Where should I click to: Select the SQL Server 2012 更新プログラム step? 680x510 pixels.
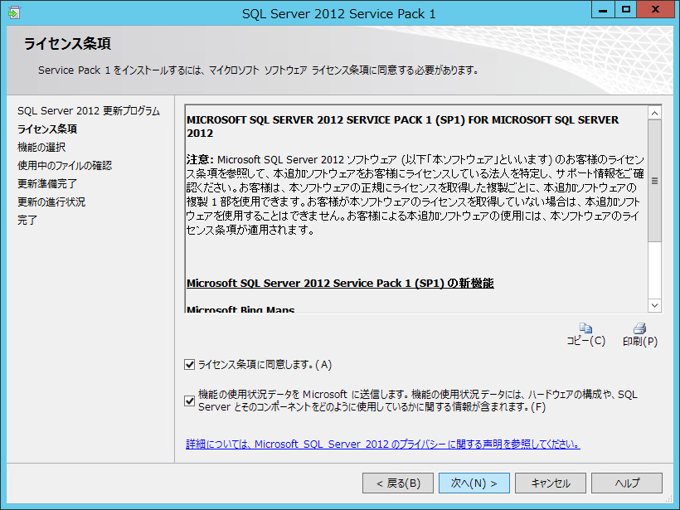88,111
